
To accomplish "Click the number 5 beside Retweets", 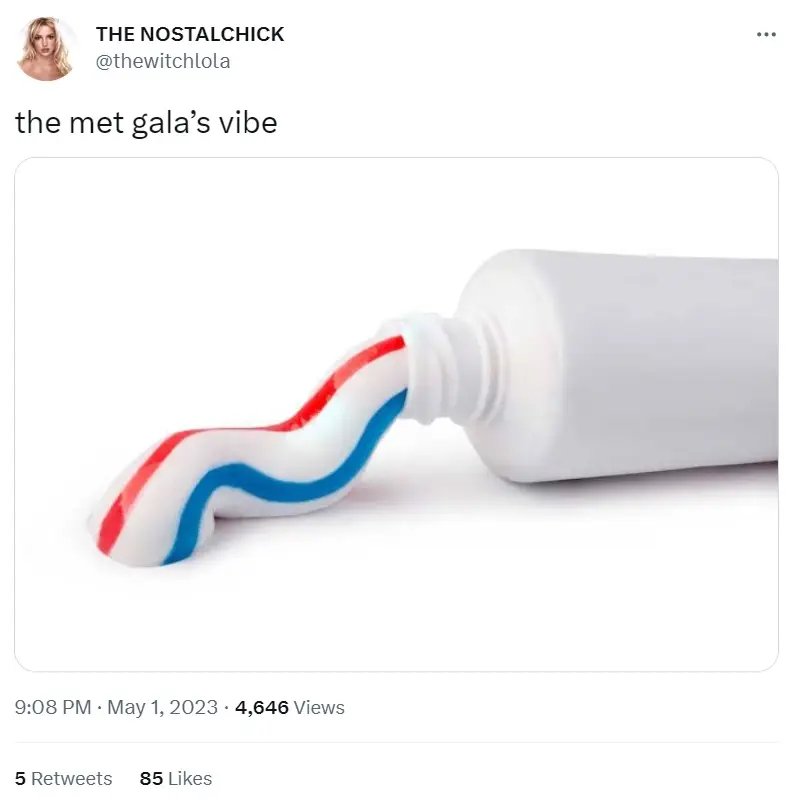I will [20, 778].
